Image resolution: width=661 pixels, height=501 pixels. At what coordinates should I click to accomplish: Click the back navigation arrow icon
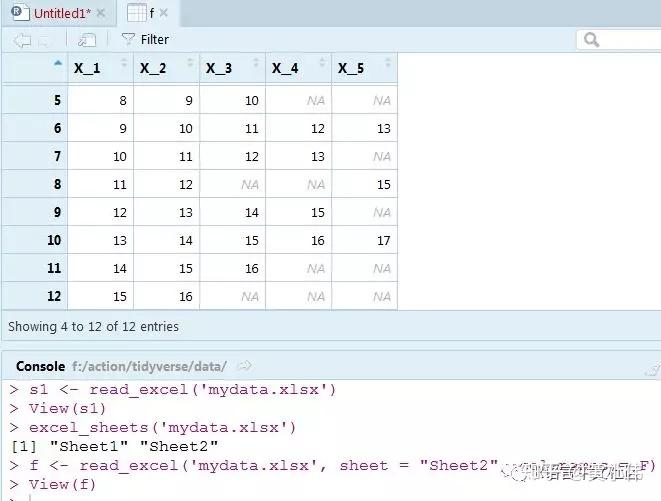click(22, 40)
